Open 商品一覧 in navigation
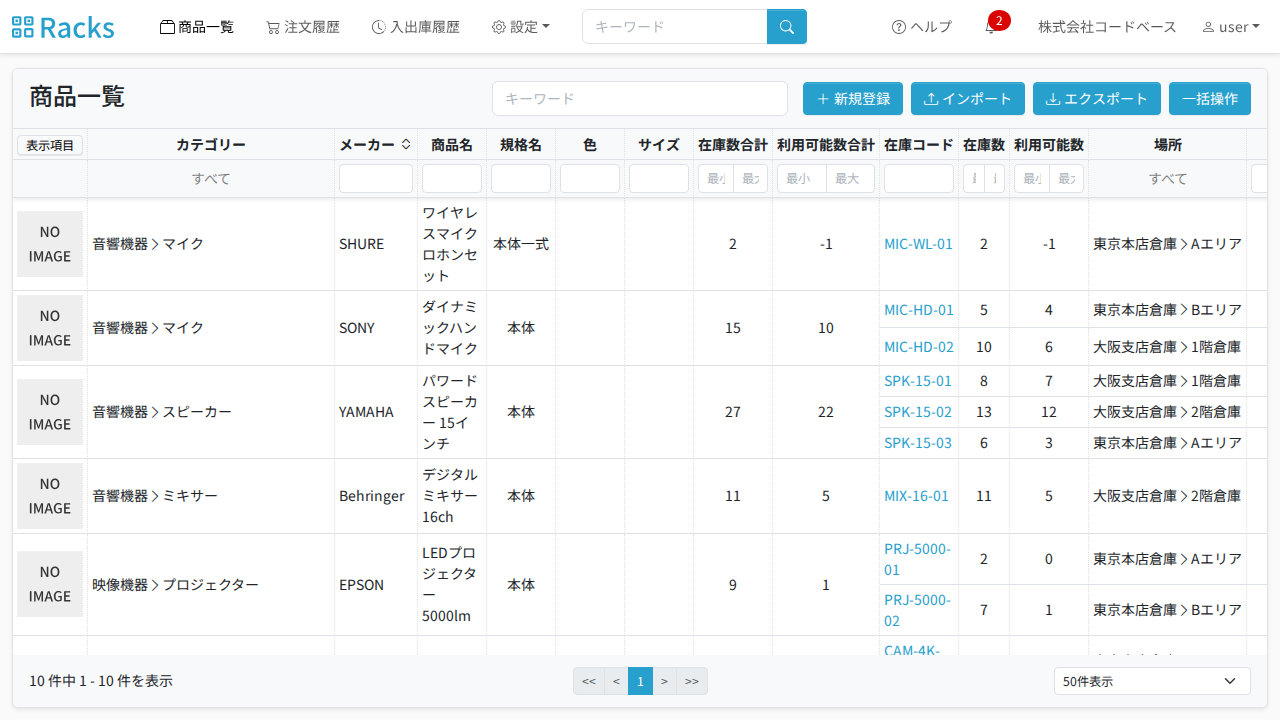Screen dimensions: 1280x720 pyautogui.click(x=197, y=27)
